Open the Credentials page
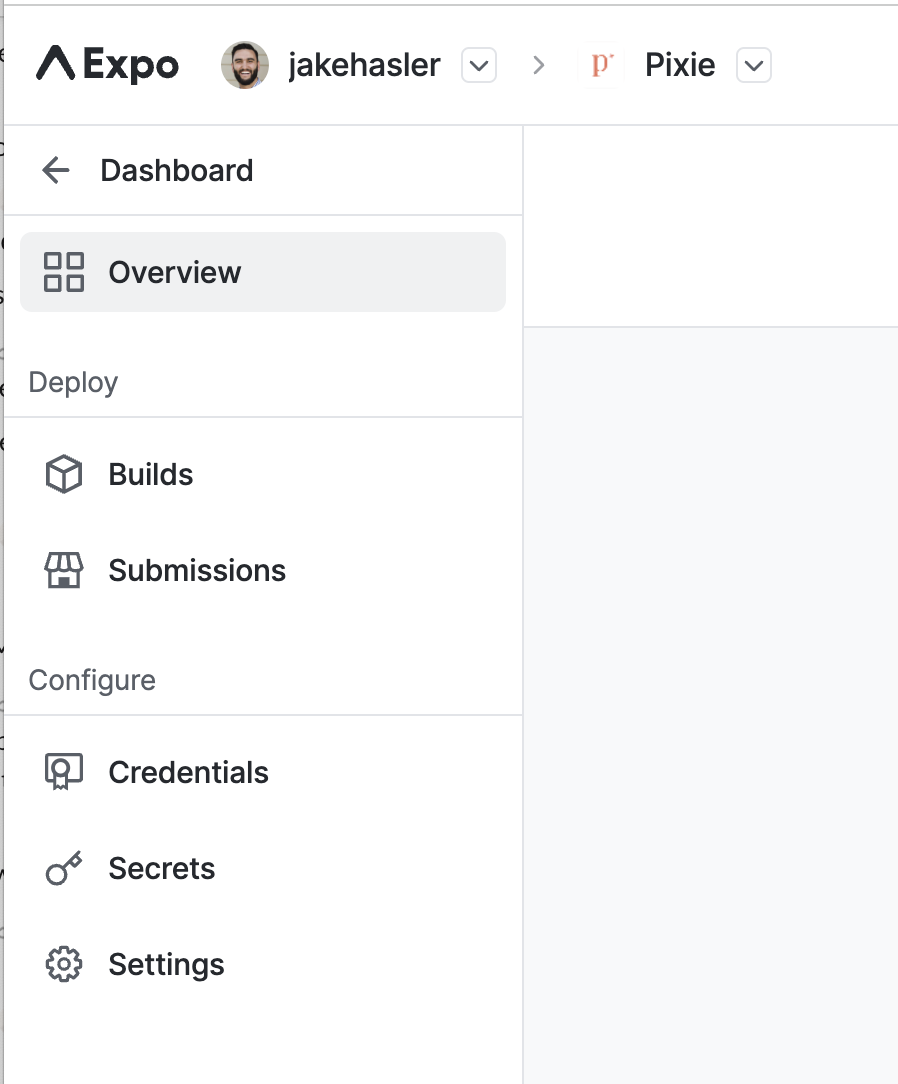The width and height of the screenshot is (898, 1084). [x=188, y=772]
